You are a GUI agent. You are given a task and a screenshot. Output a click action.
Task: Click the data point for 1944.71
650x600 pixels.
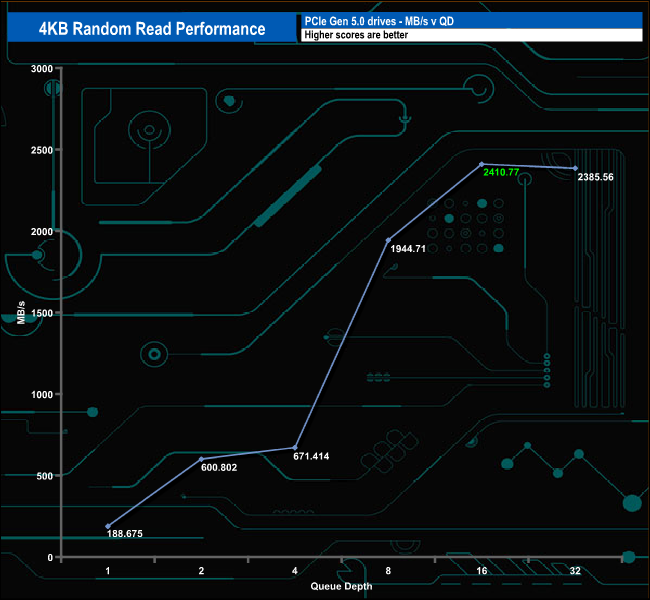(x=388, y=240)
